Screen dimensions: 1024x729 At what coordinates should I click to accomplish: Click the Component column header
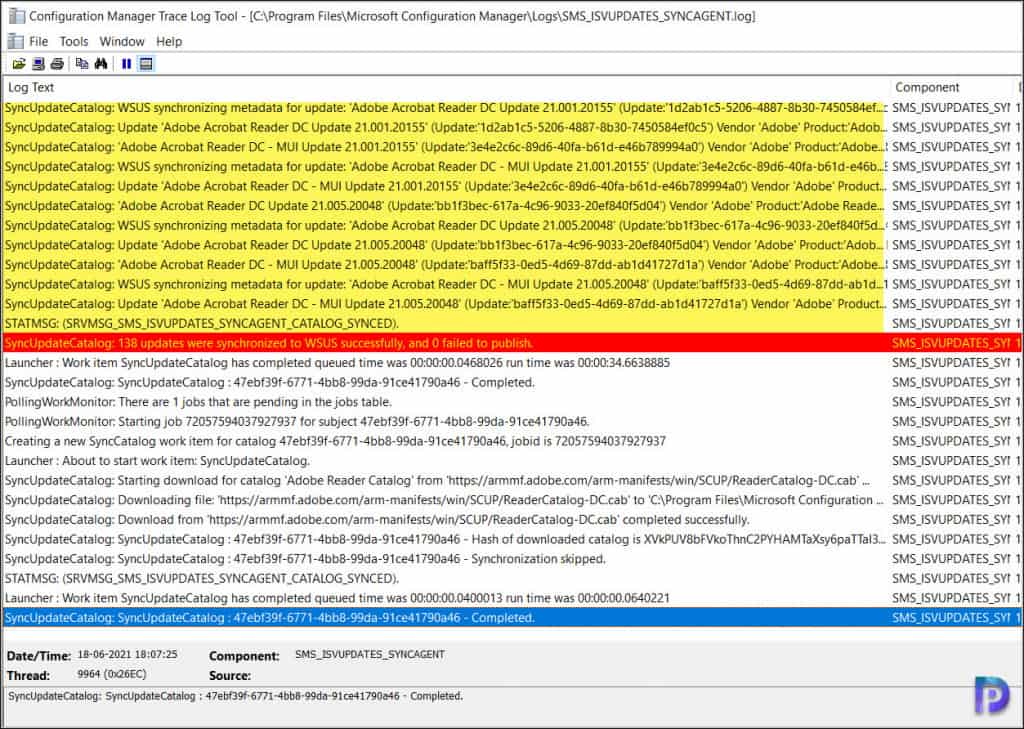(x=952, y=87)
